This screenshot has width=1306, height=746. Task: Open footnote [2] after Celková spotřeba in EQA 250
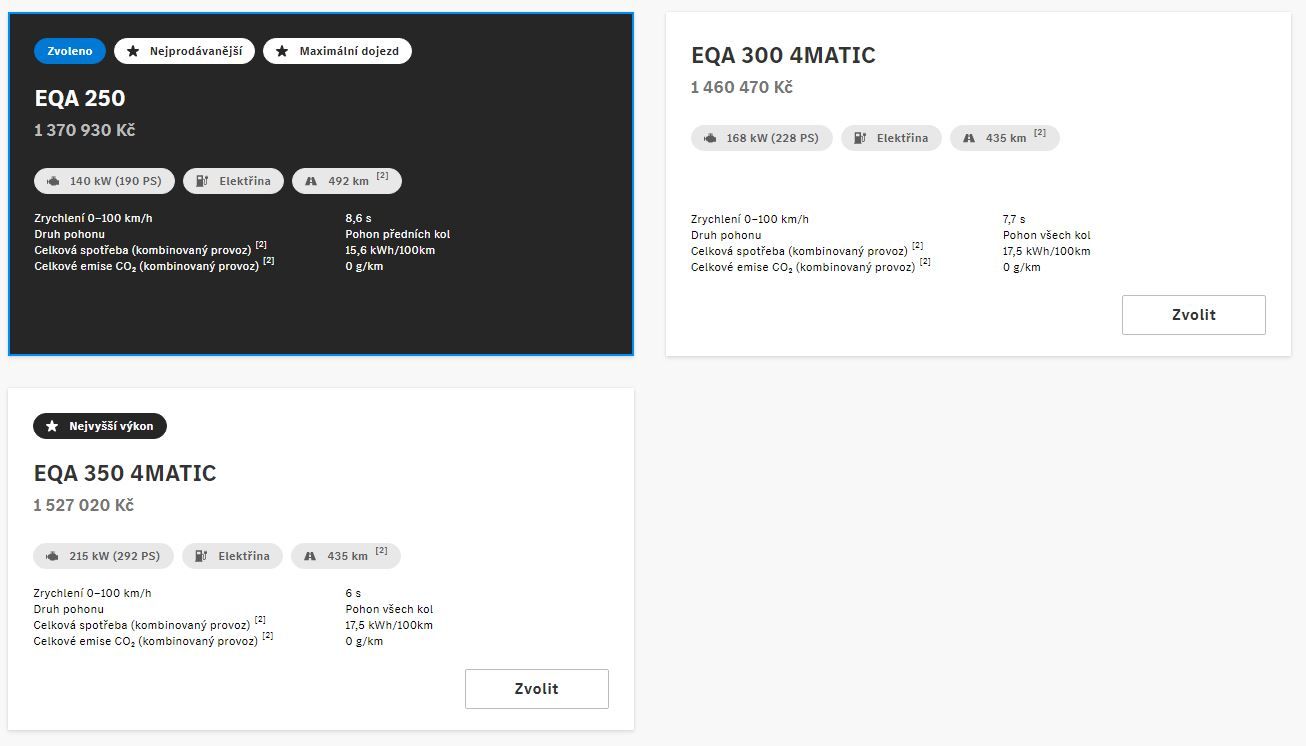point(261,245)
